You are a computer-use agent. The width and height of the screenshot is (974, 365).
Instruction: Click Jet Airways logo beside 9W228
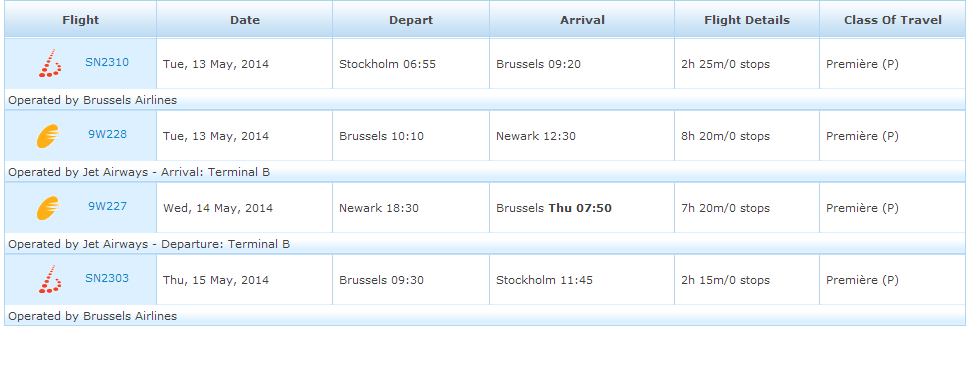click(48, 136)
